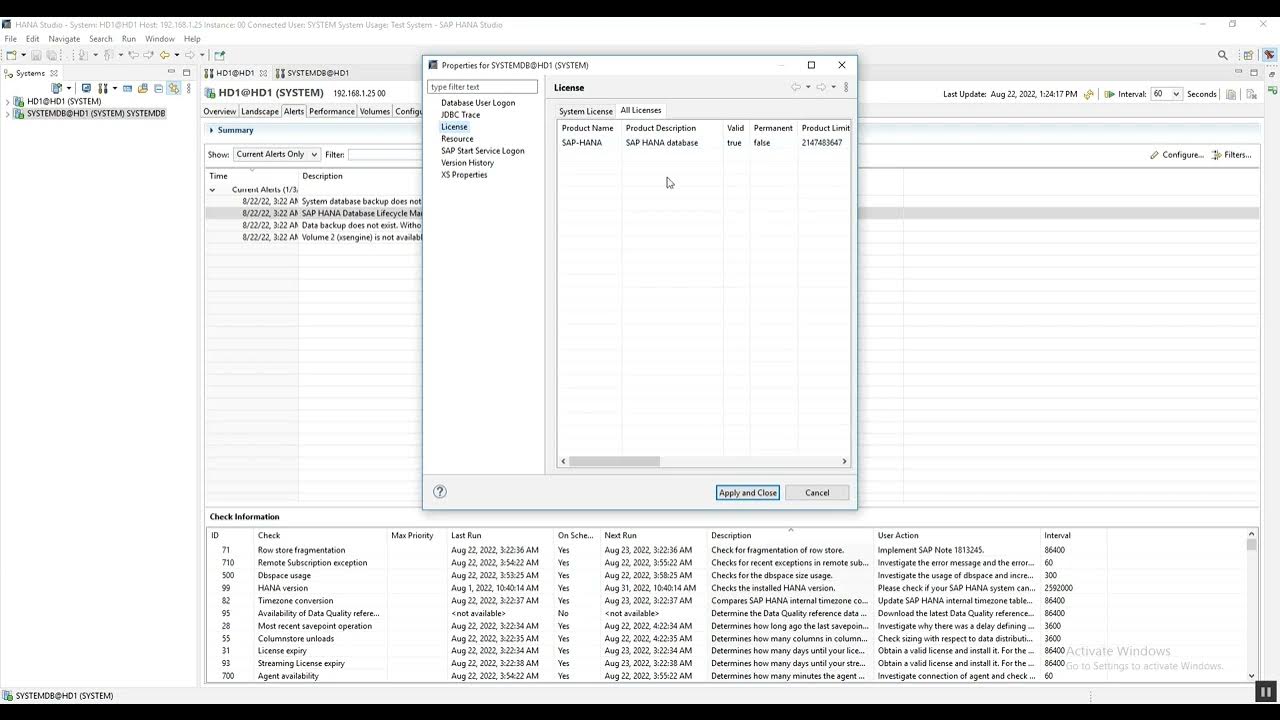Switch to the Performance tab
The height and width of the screenshot is (720, 1280).
click(x=332, y=111)
